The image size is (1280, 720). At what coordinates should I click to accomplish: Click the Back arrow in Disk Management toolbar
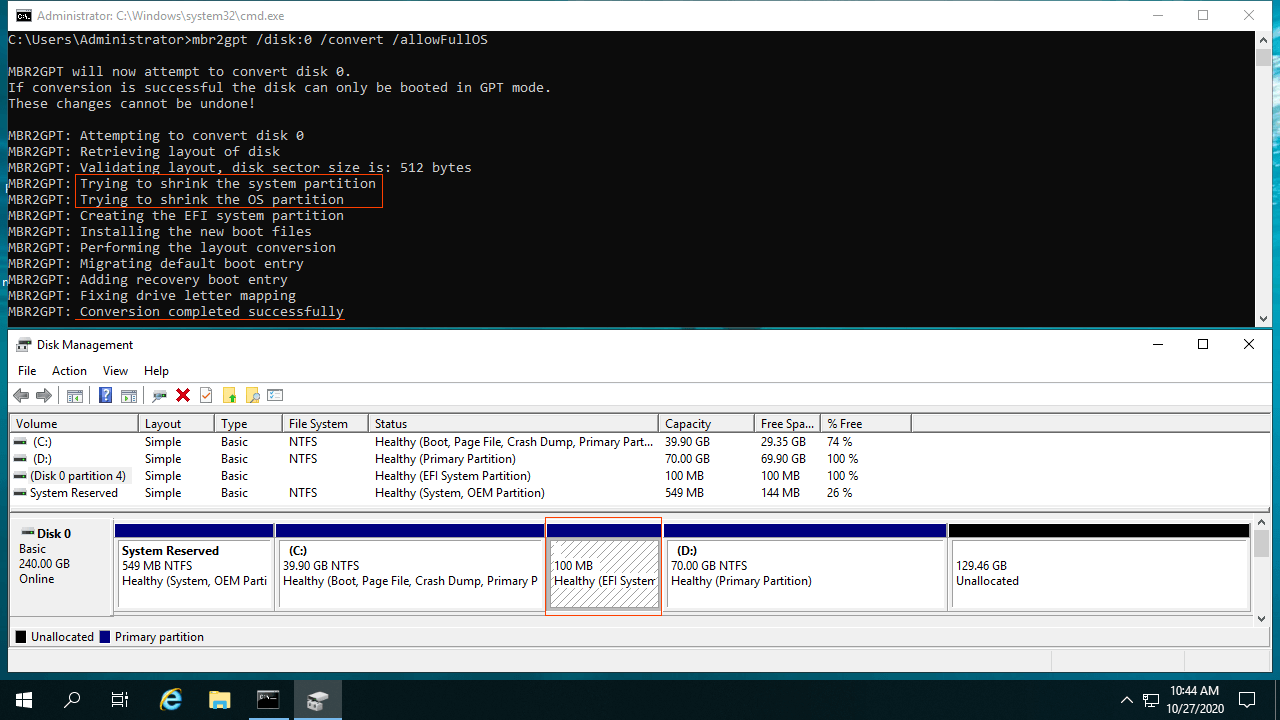(x=20, y=396)
